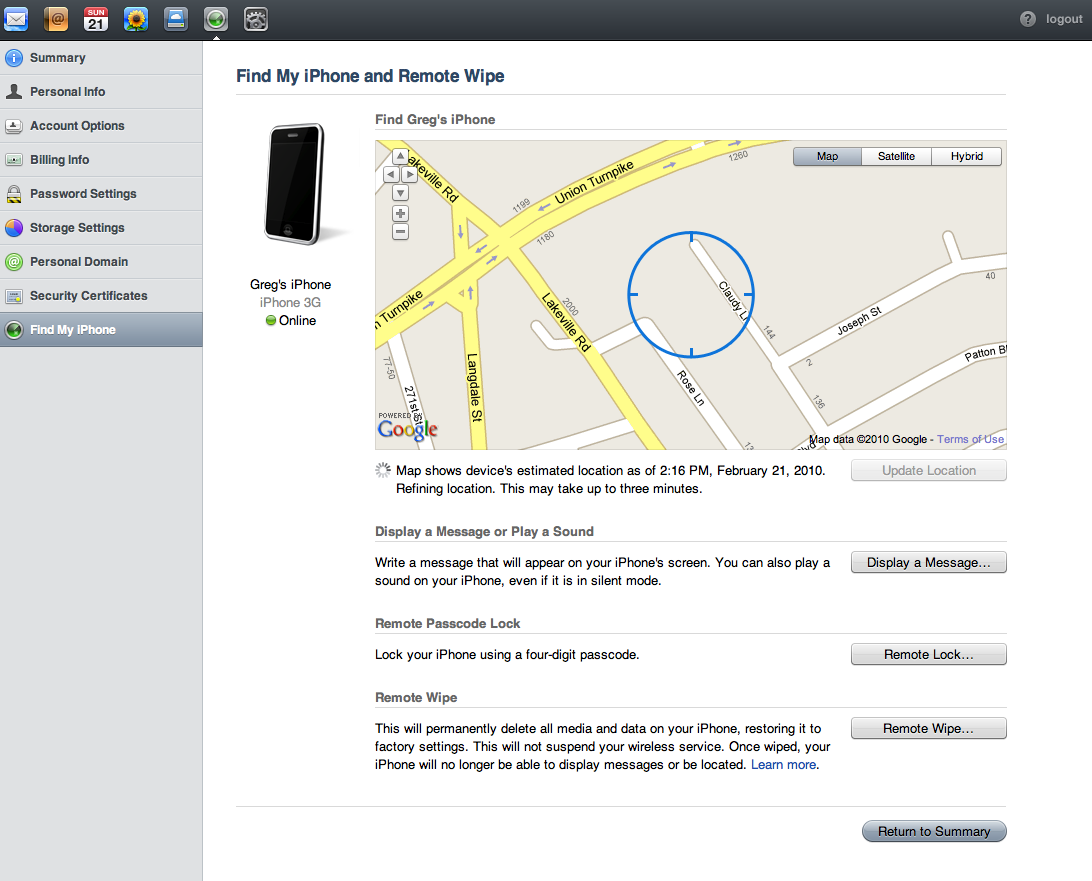This screenshot has height=881, width=1092.
Task: Click the Remote Passcode Lock heading
Action: 448,623
